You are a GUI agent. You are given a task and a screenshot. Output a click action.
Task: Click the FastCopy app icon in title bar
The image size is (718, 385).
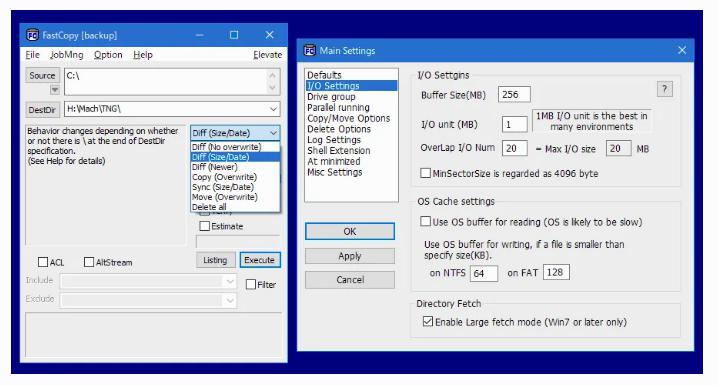[x=32, y=35]
